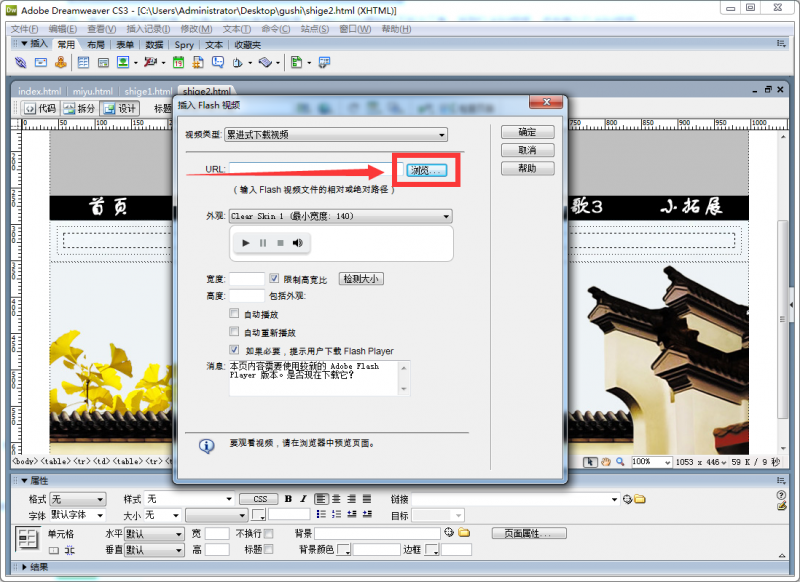The height and width of the screenshot is (582, 800).
Task: Enable the 自动重新播放 checkbox
Action: pos(234,332)
